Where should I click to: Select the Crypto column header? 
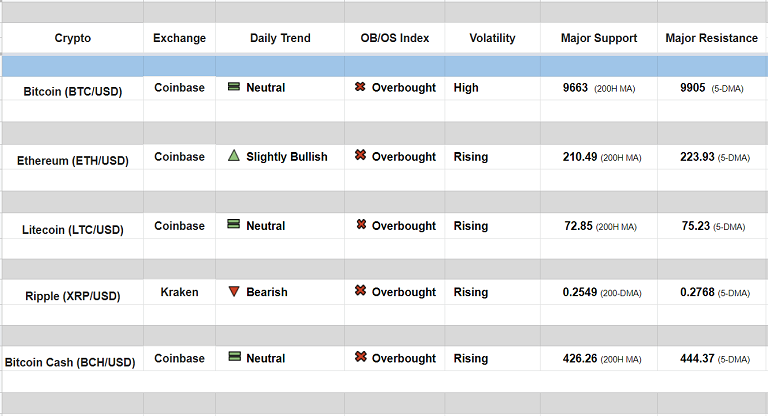pos(72,38)
